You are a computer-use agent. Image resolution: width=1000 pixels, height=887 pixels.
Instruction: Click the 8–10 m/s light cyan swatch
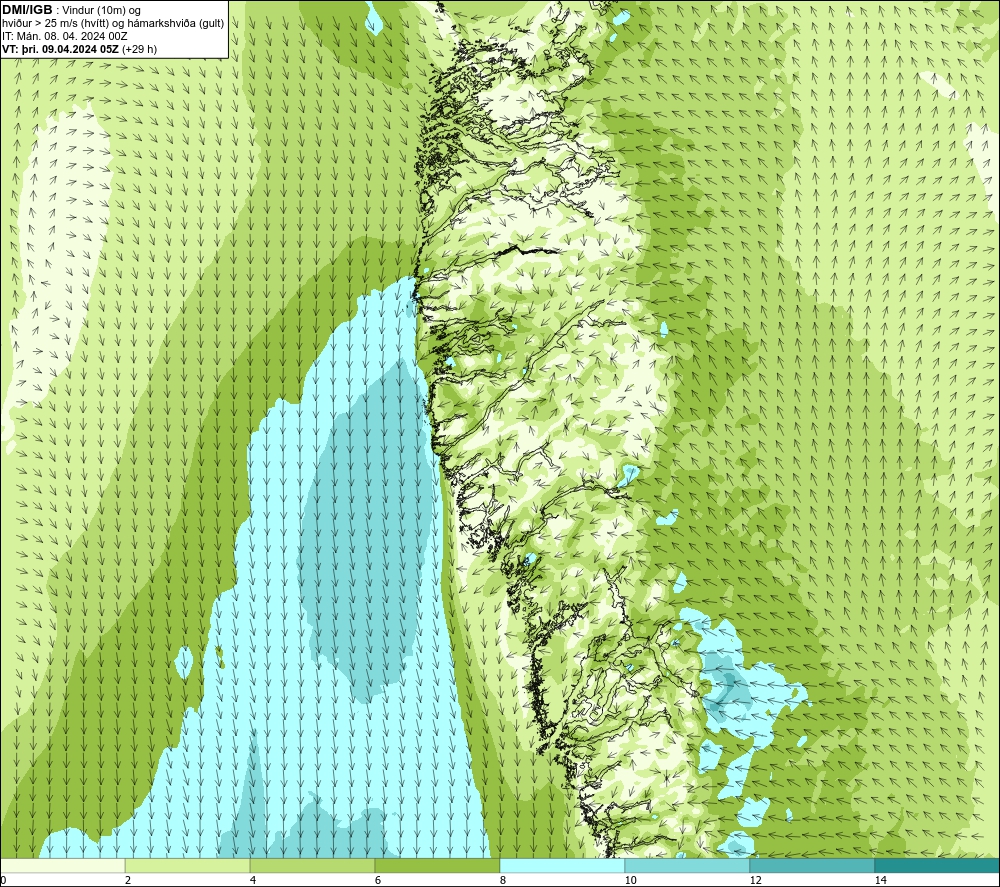[x=562, y=865]
